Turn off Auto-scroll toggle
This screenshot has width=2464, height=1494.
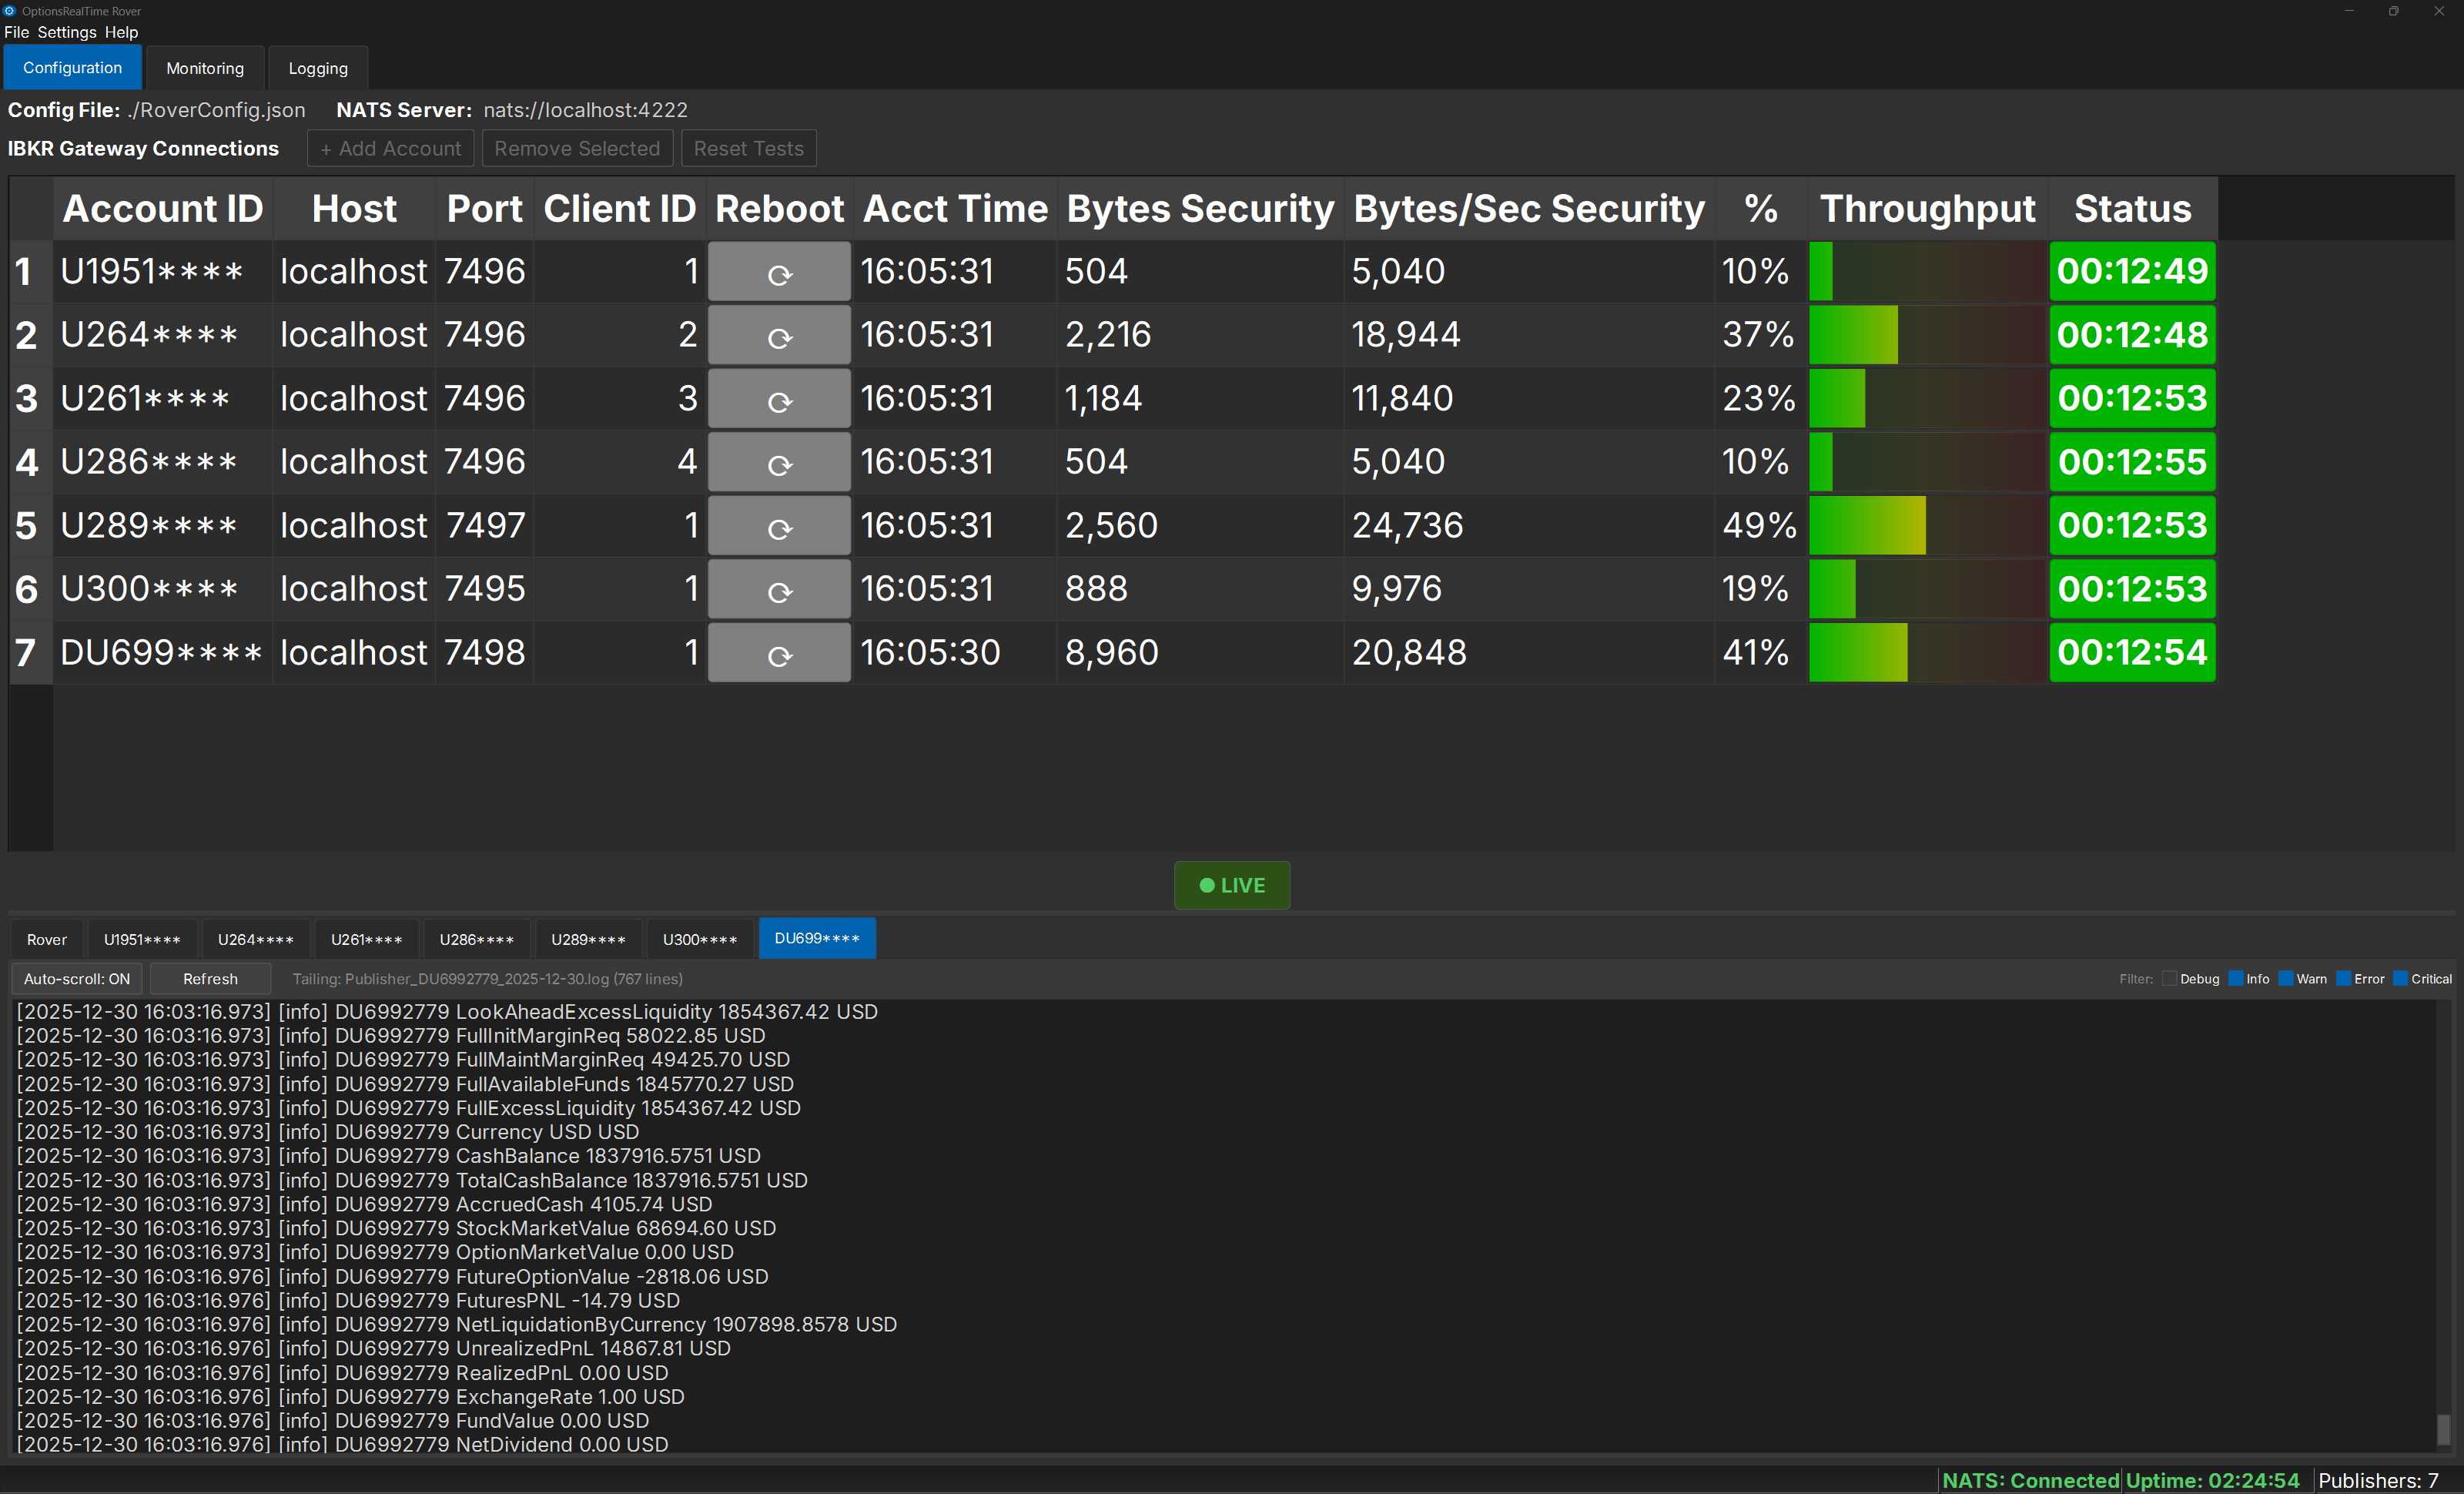(77, 979)
